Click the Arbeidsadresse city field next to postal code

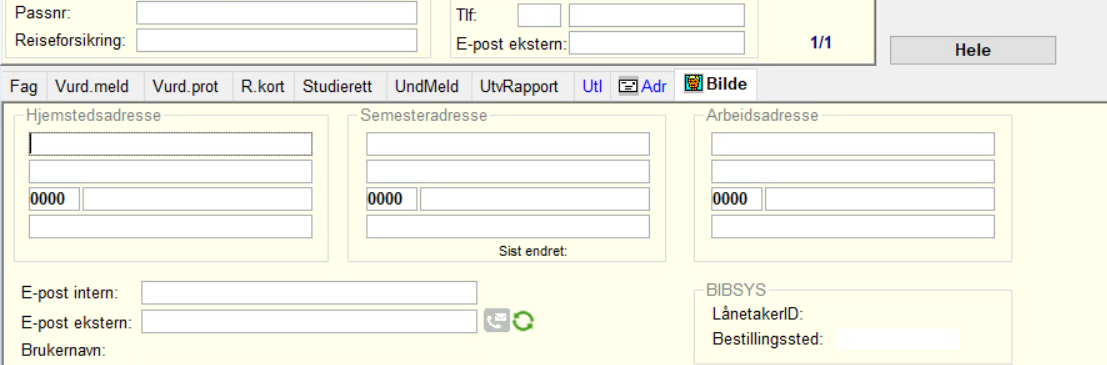pos(880,199)
